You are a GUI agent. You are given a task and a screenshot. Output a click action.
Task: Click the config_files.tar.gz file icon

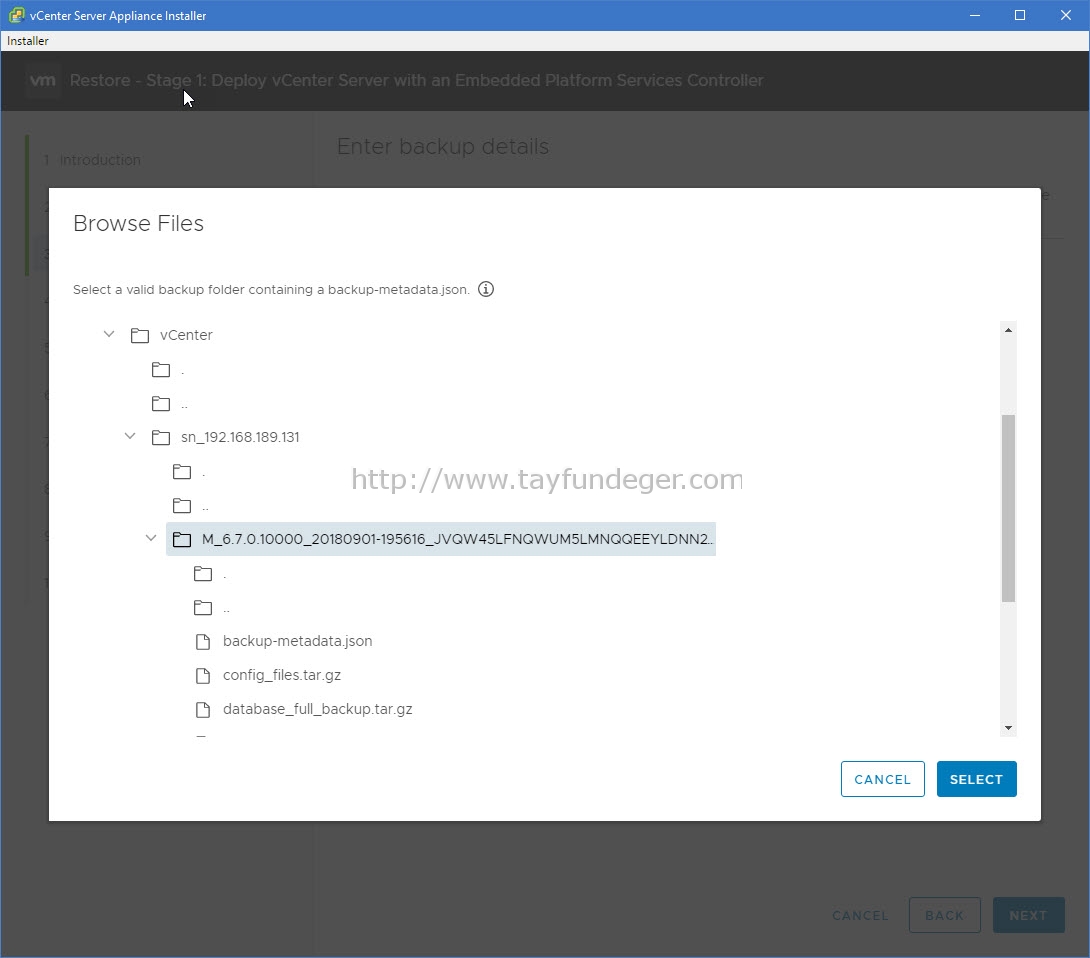pos(203,676)
